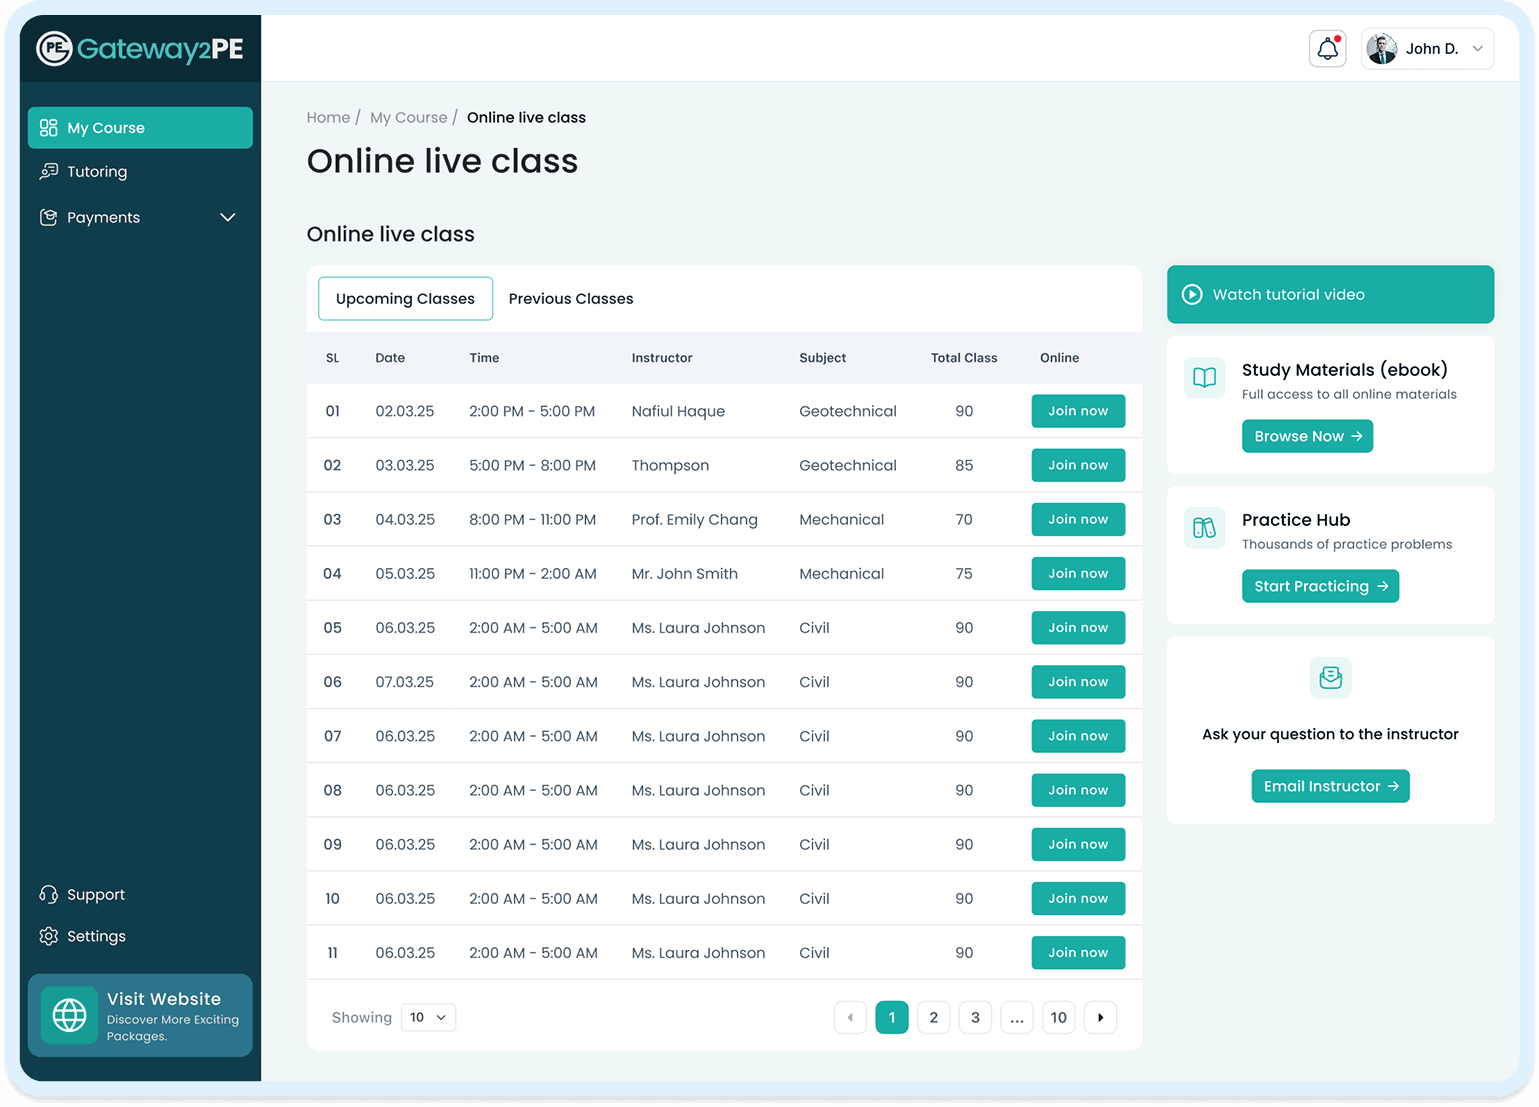Click the Study Materials book icon
The image size is (1539, 1107).
1204,378
